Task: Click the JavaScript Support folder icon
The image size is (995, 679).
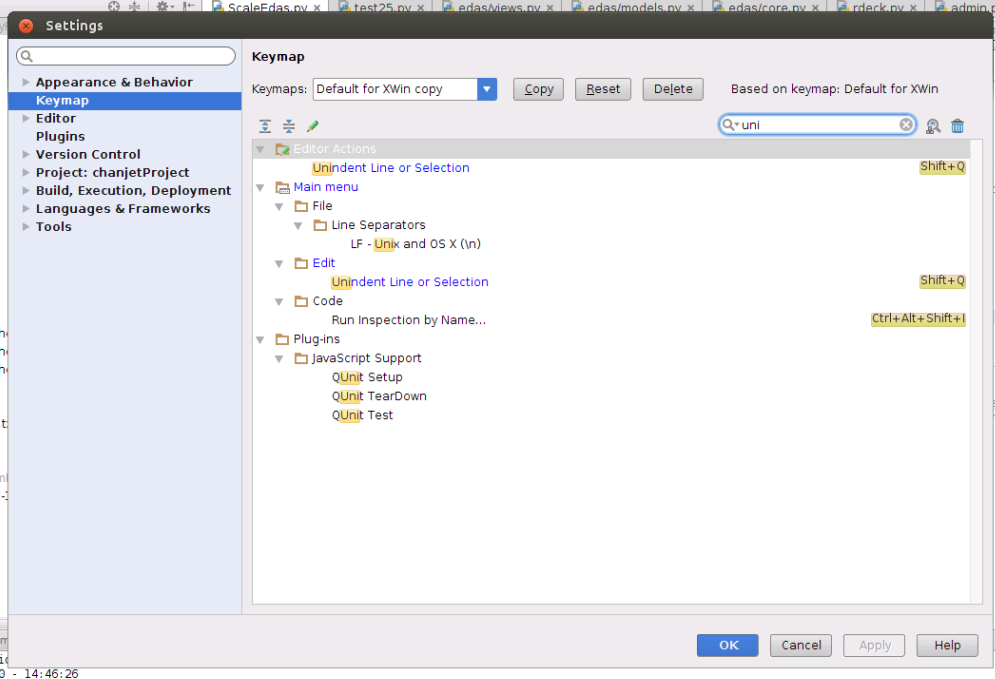Action: click(301, 359)
